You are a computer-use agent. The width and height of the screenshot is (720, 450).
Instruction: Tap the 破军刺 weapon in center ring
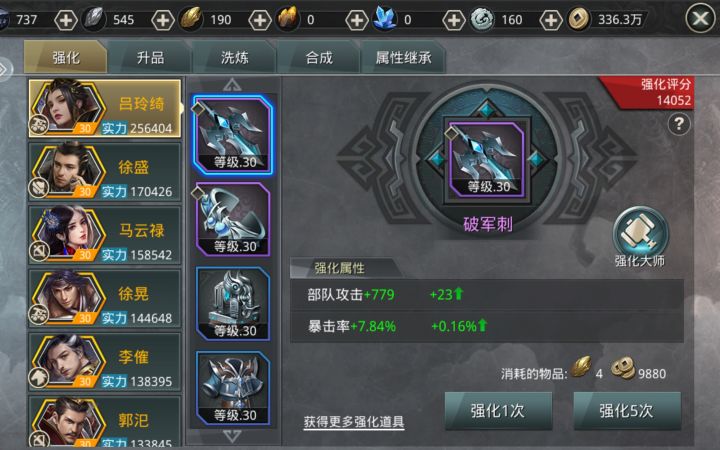[x=487, y=159]
